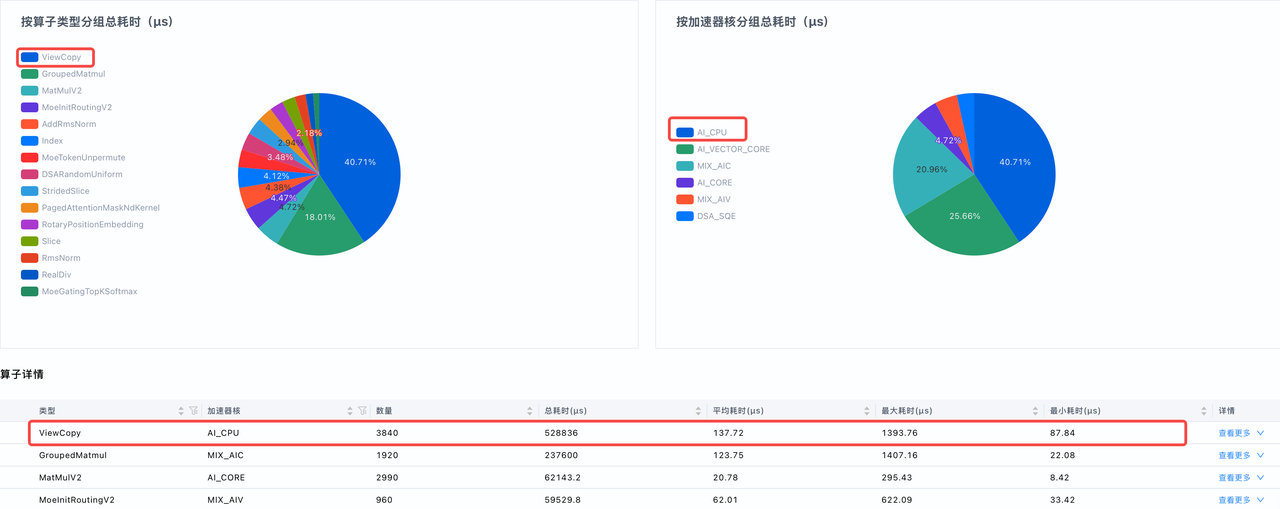This screenshot has width=1280, height=509.
Task: Toggle Slice legend entry
Action: point(41,241)
